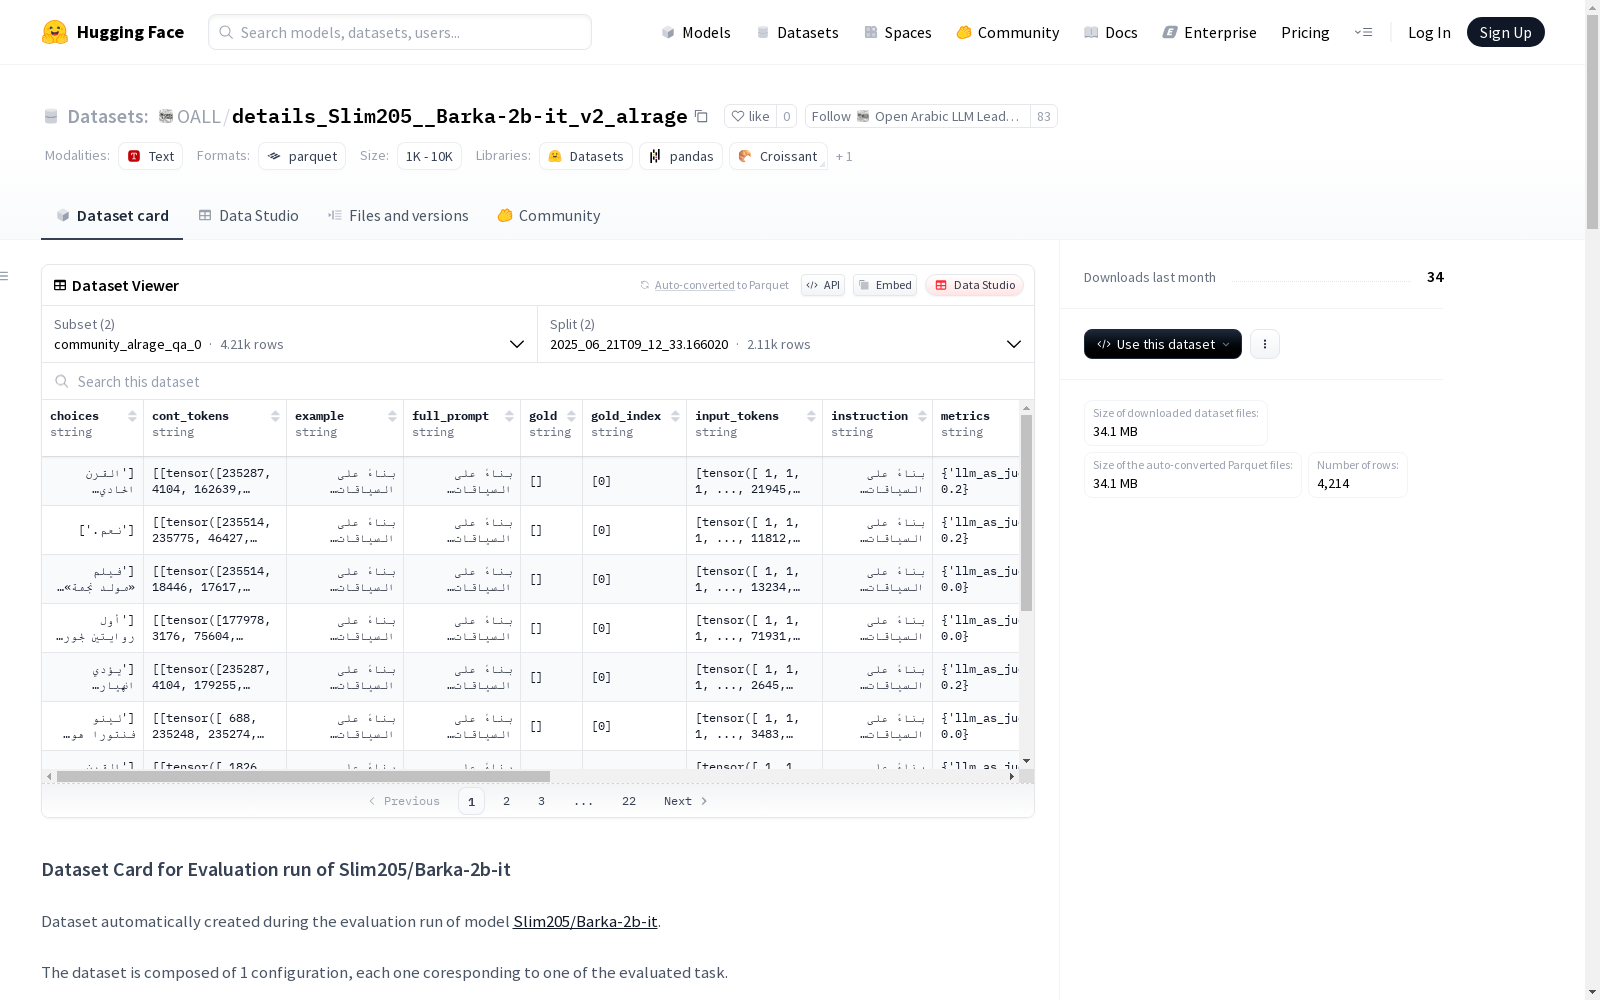Follow Open Arabic LLM Leaderboard
Screen dimensions: 1600x1000
click(918, 116)
